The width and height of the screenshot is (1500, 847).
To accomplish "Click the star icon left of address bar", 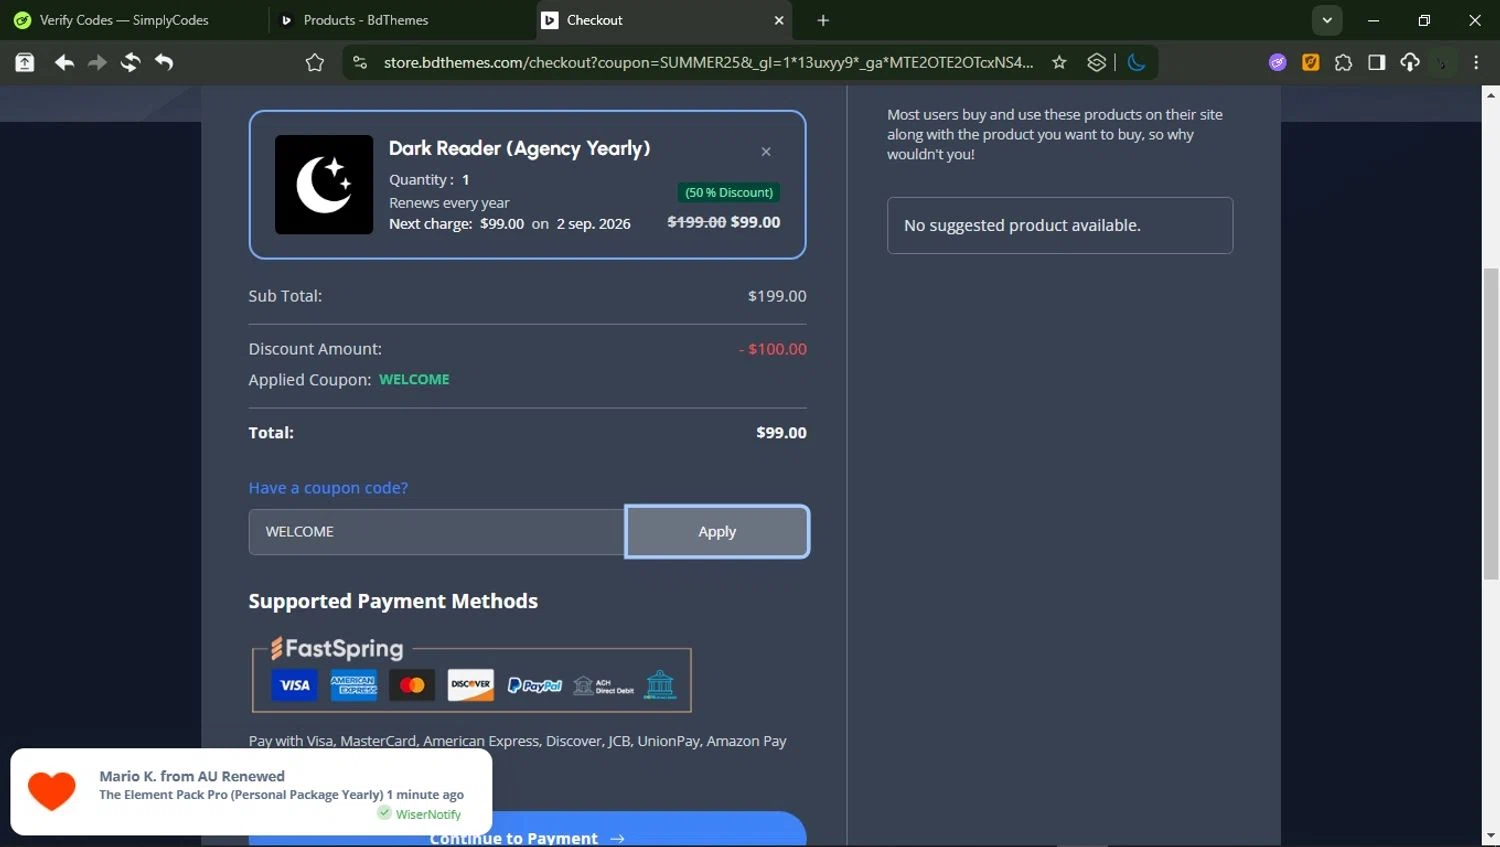I will click(x=315, y=63).
